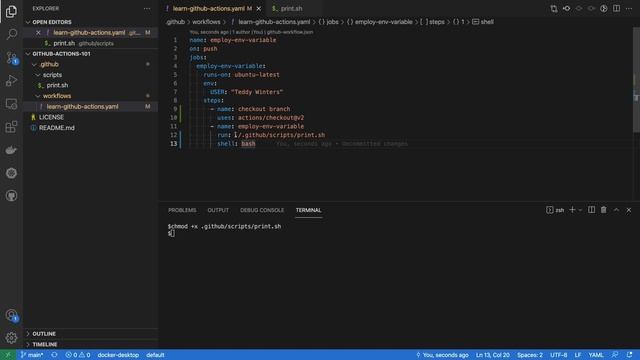Image resolution: width=640 pixels, height=360 pixels.
Task: Kill terminal with trash icon
Action: click(x=604, y=210)
